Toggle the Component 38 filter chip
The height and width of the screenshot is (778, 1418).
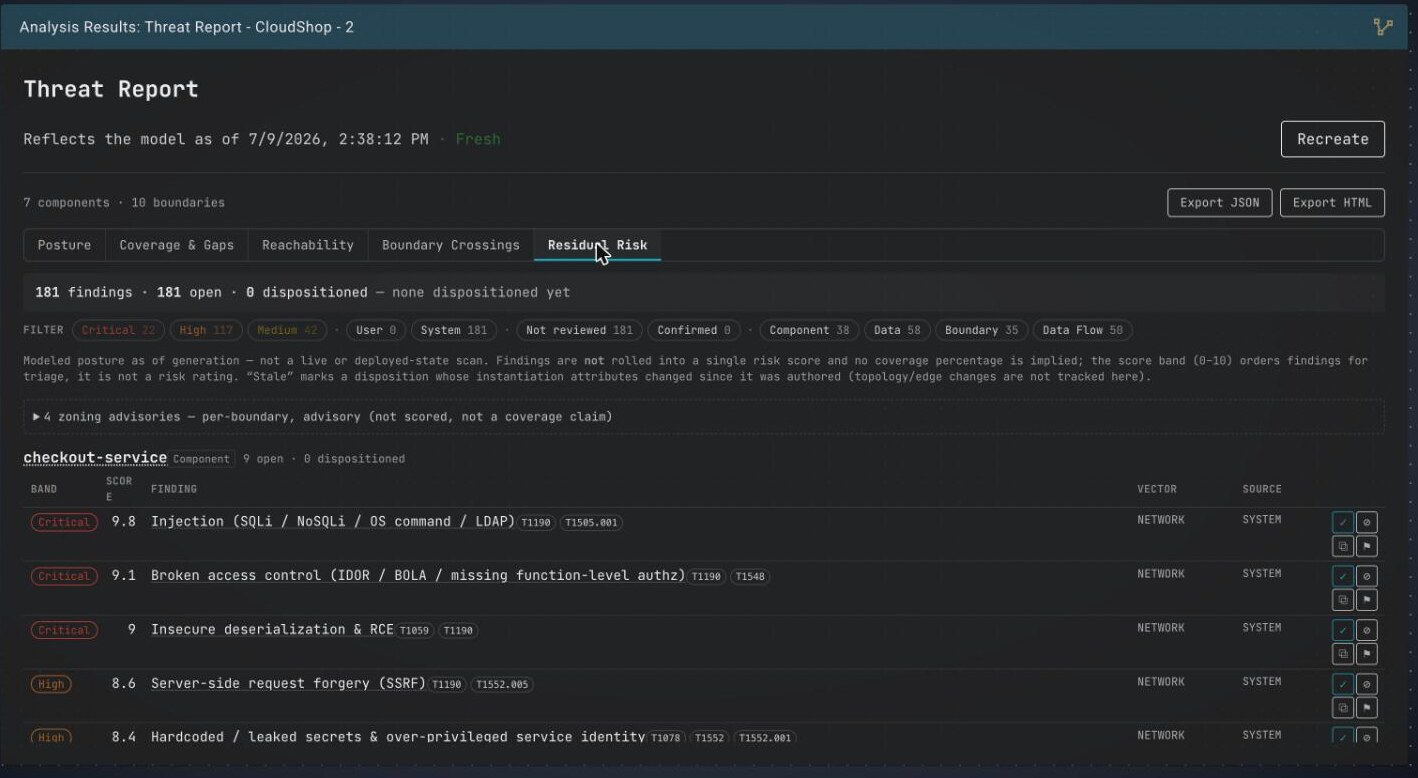[x=809, y=330]
